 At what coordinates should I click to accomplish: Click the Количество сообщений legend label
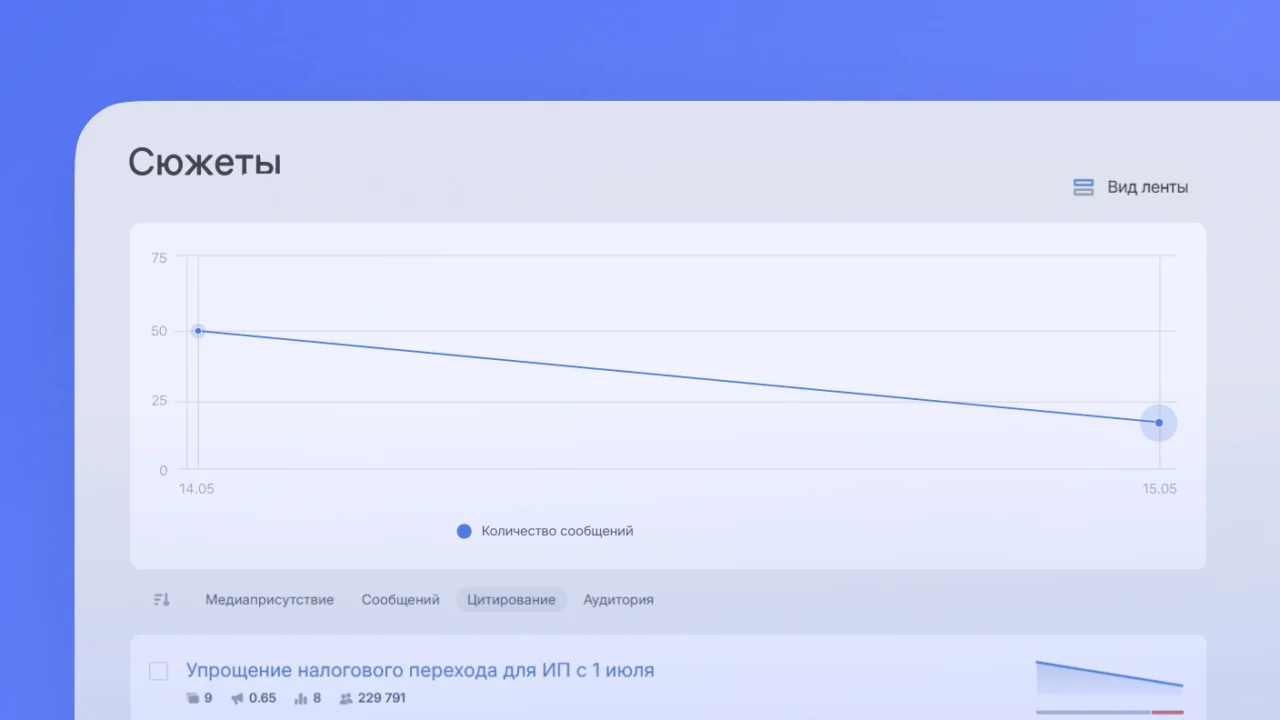[x=557, y=531]
